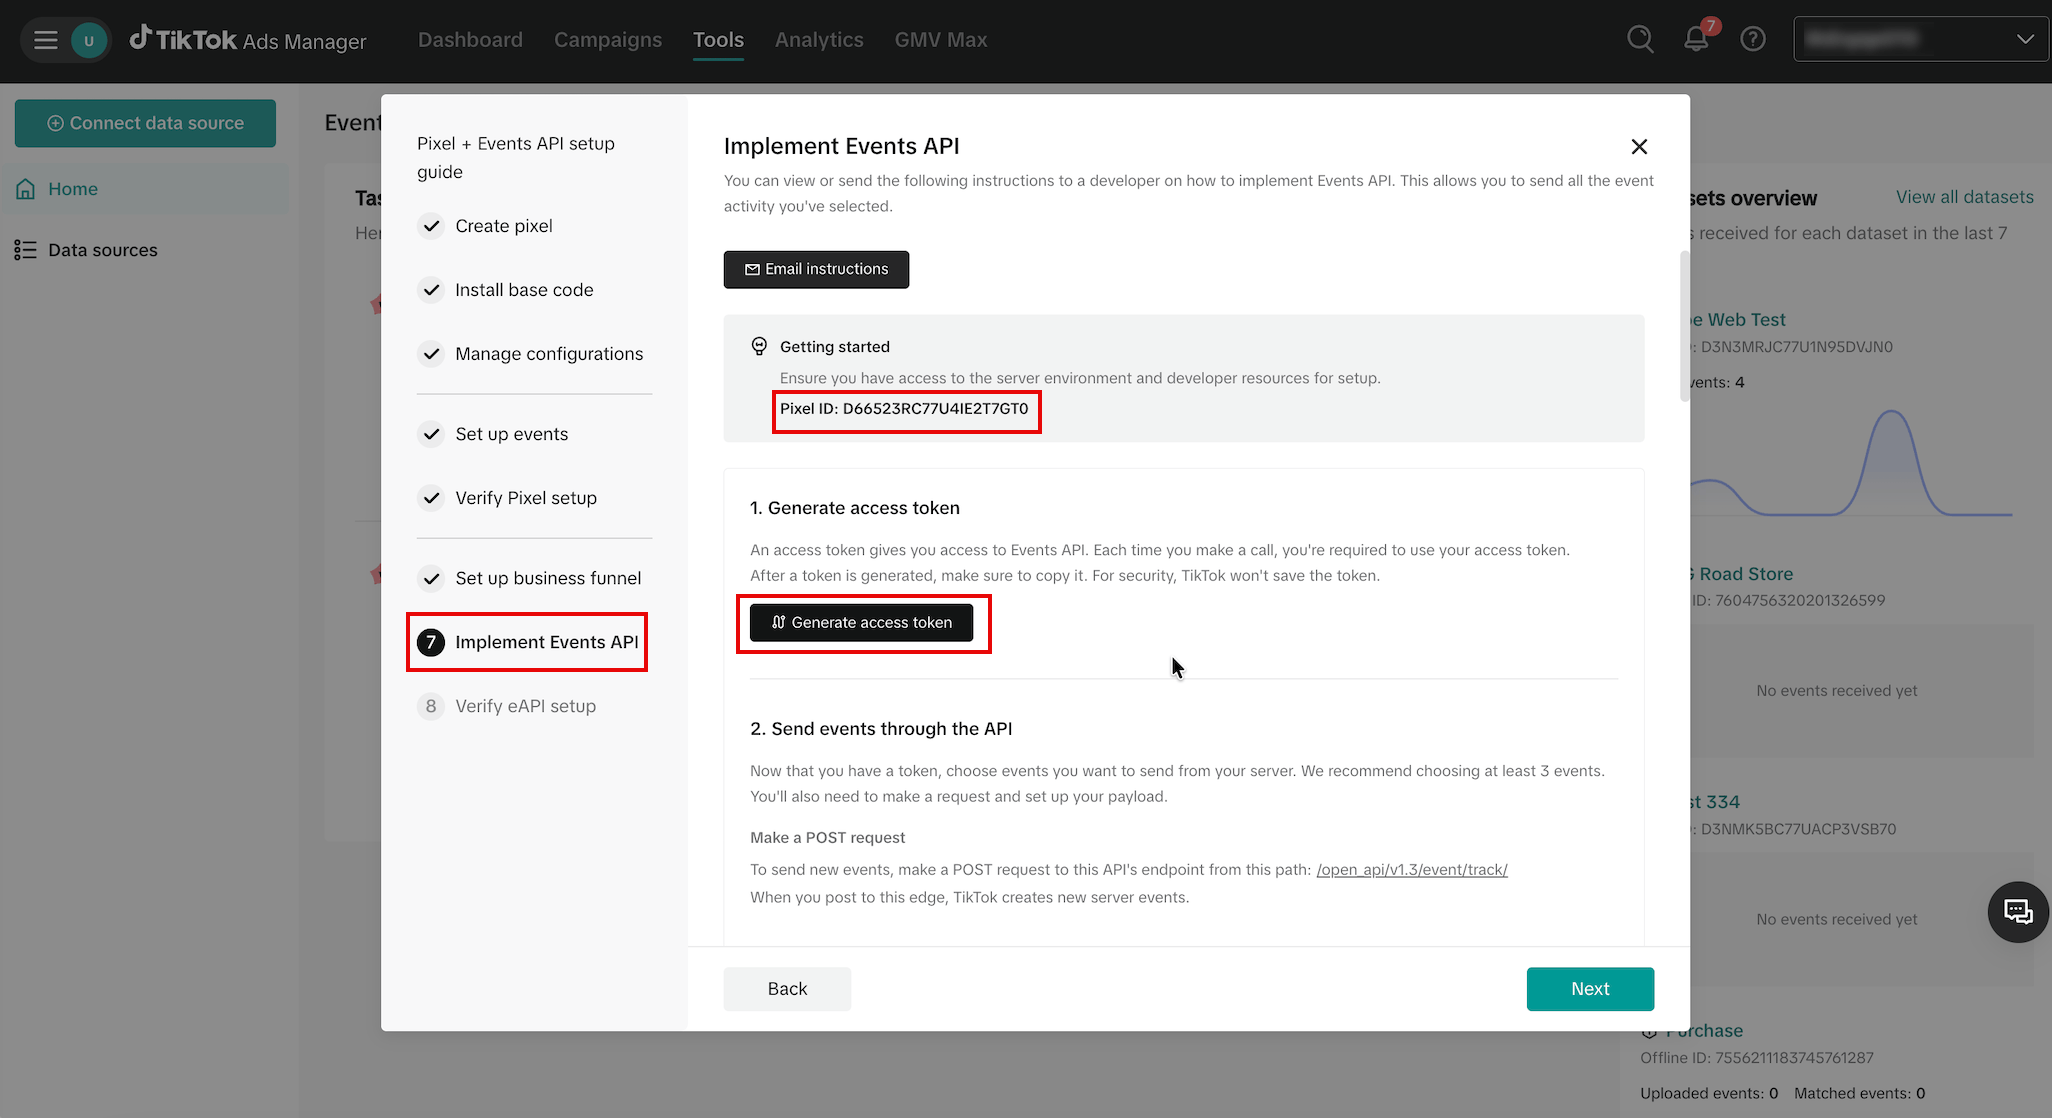This screenshot has width=2052, height=1118.
Task: Open the Analytics tab
Action: (819, 40)
